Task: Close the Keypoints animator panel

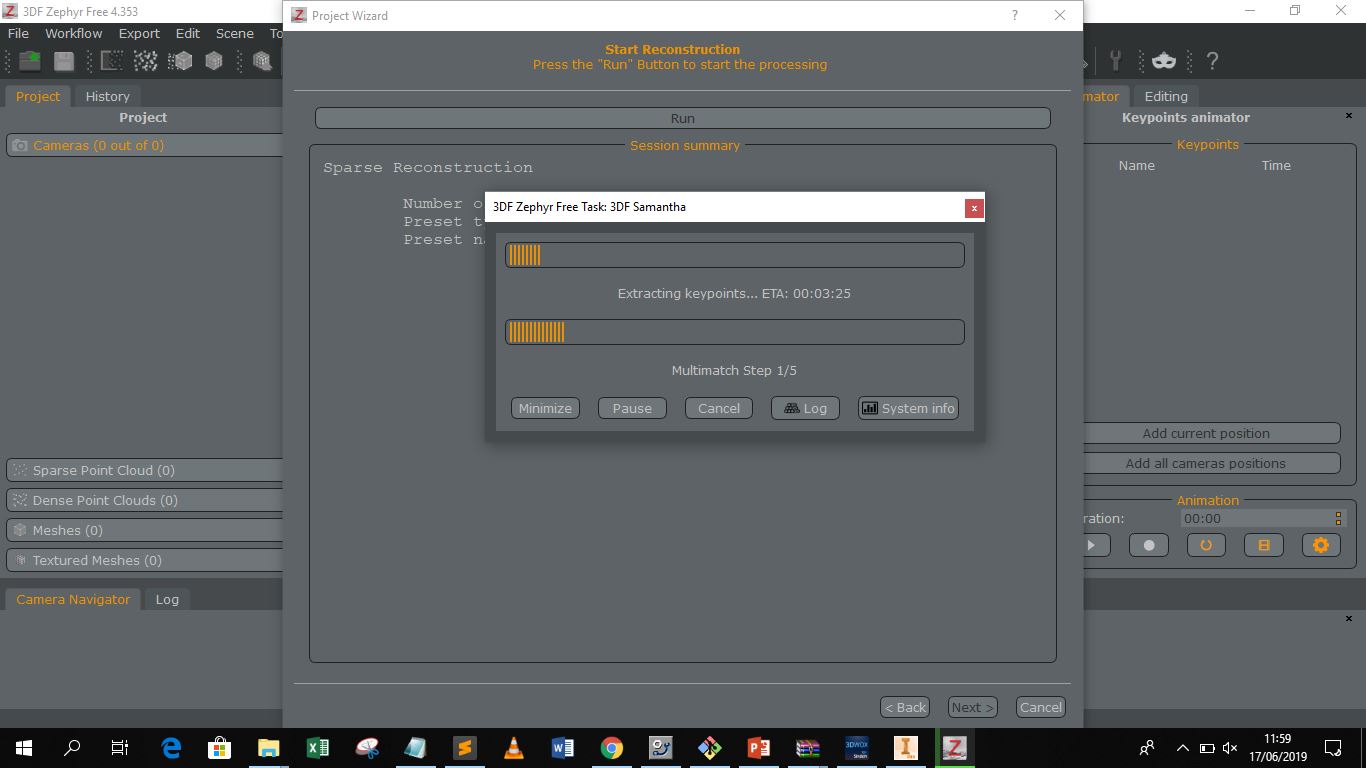Action: (1349, 116)
